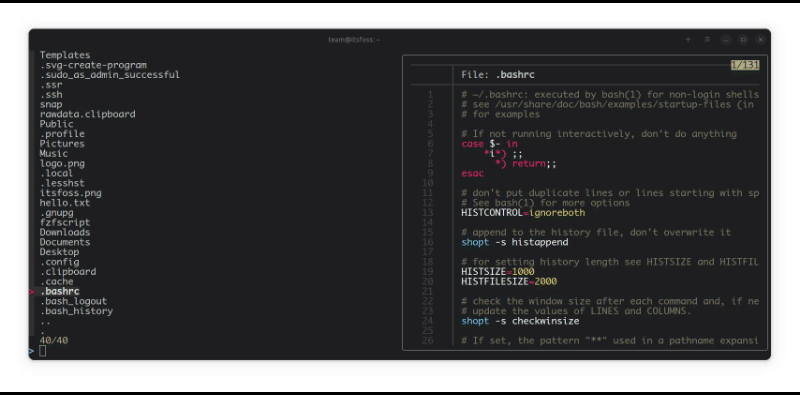Select the highlighted .bashrc entry

pyautogui.click(x=60, y=291)
